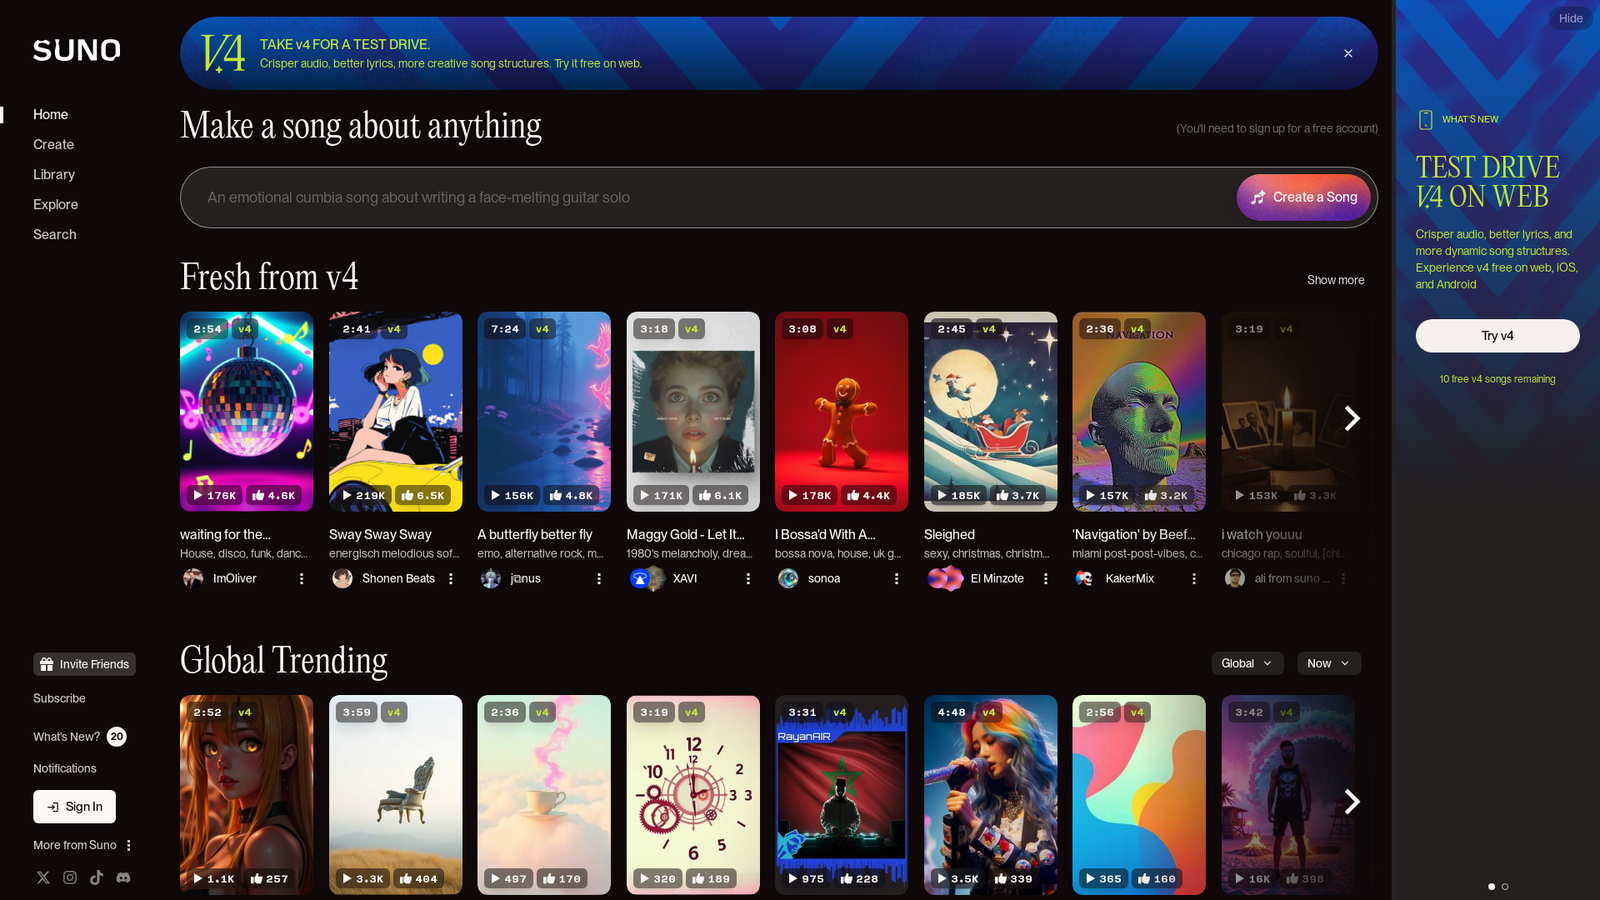Open What's New with 20 badge
This screenshot has width=1600, height=900.
coord(79,737)
